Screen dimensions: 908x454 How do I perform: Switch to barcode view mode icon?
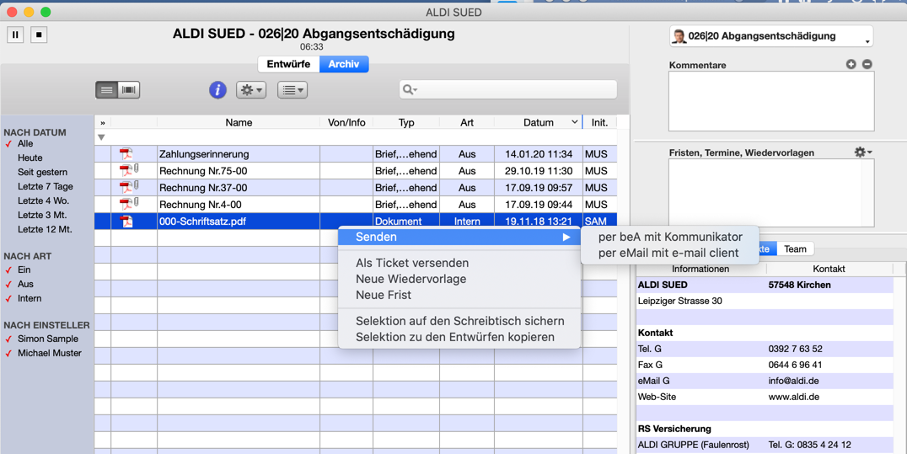coord(129,90)
